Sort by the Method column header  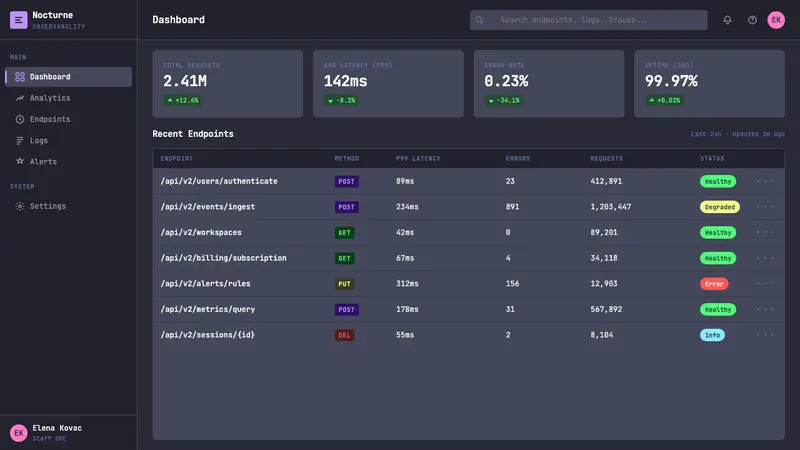click(x=347, y=159)
